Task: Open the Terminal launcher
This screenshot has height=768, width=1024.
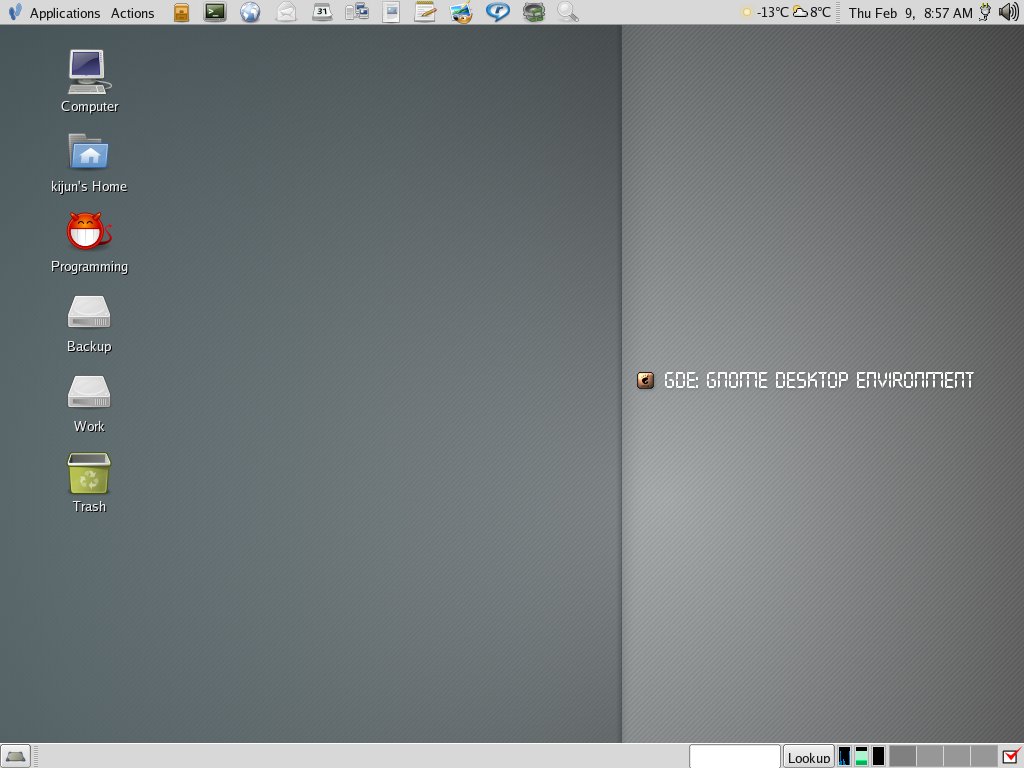Action: pyautogui.click(x=215, y=12)
